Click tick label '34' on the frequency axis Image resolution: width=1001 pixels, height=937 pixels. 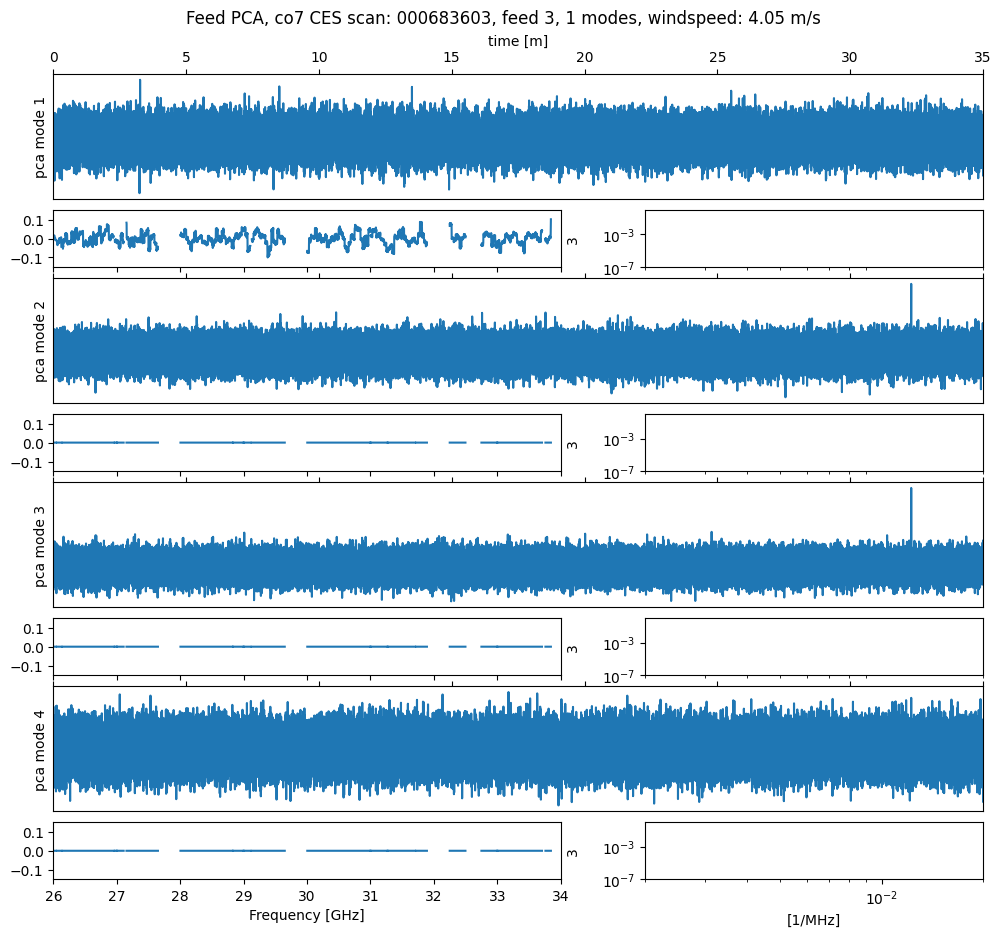click(561, 896)
